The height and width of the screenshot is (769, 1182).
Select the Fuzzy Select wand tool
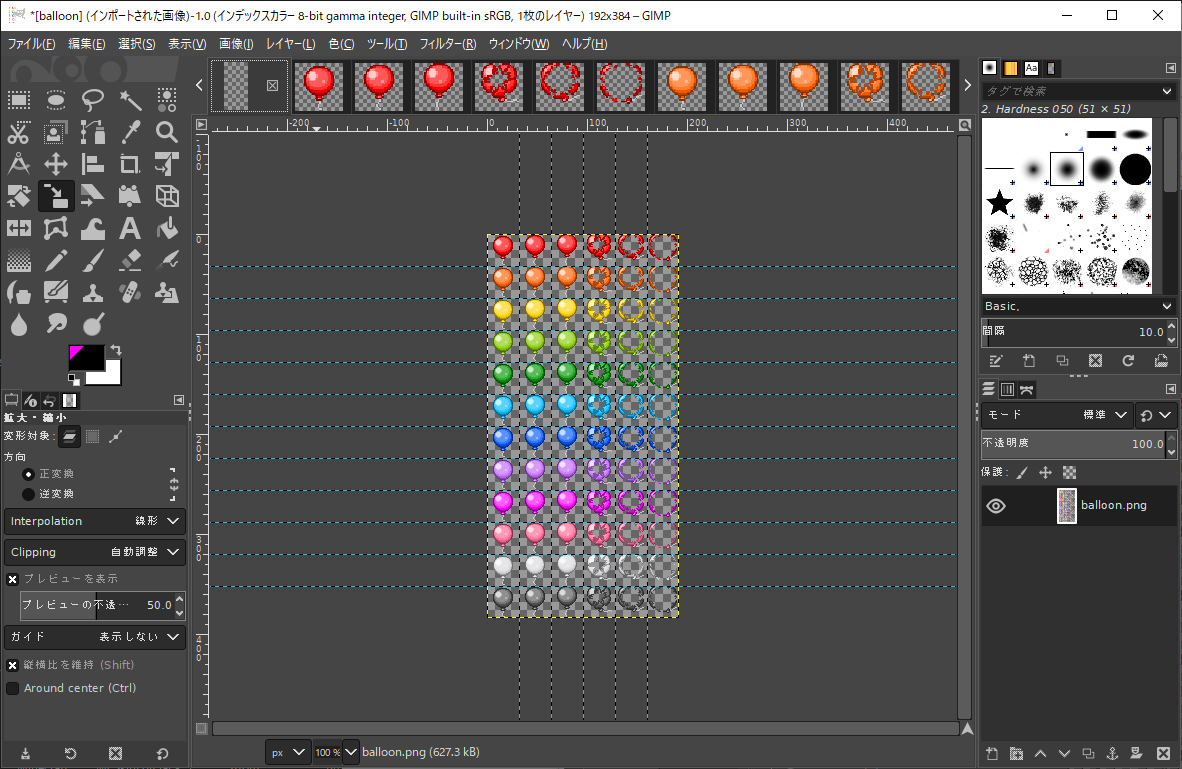[x=130, y=100]
